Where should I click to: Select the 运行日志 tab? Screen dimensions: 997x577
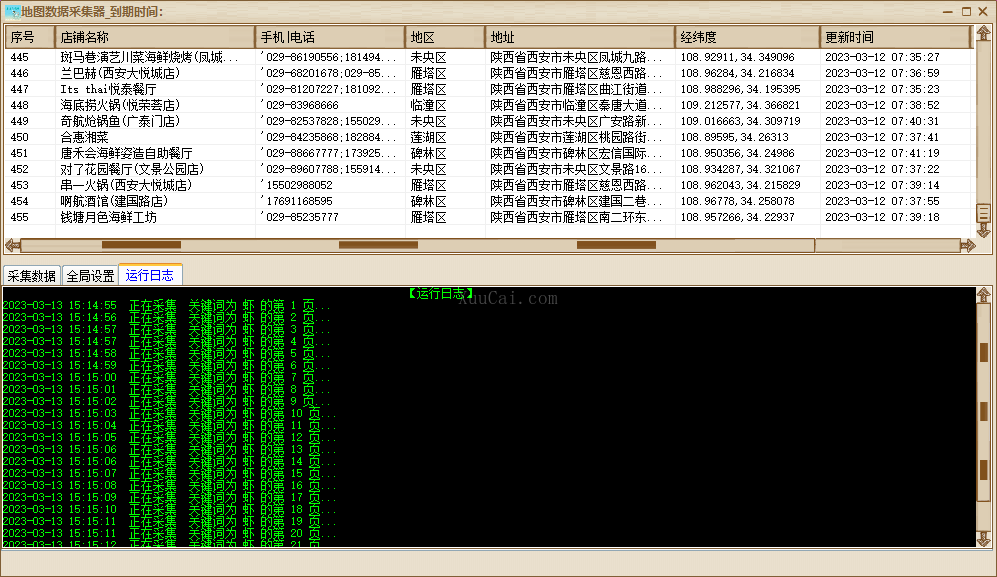pyautogui.click(x=150, y=276)
